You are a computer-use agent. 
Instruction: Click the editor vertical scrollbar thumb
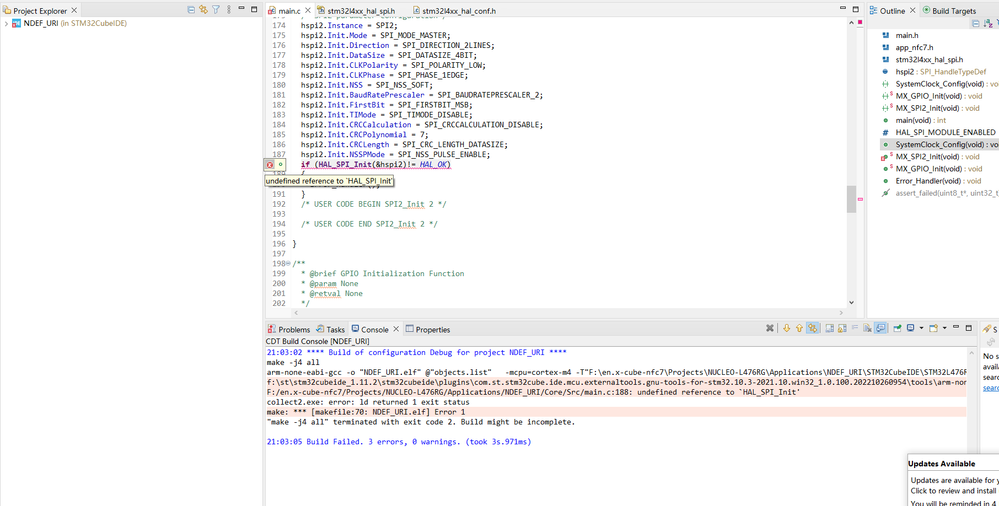[851, 199]
